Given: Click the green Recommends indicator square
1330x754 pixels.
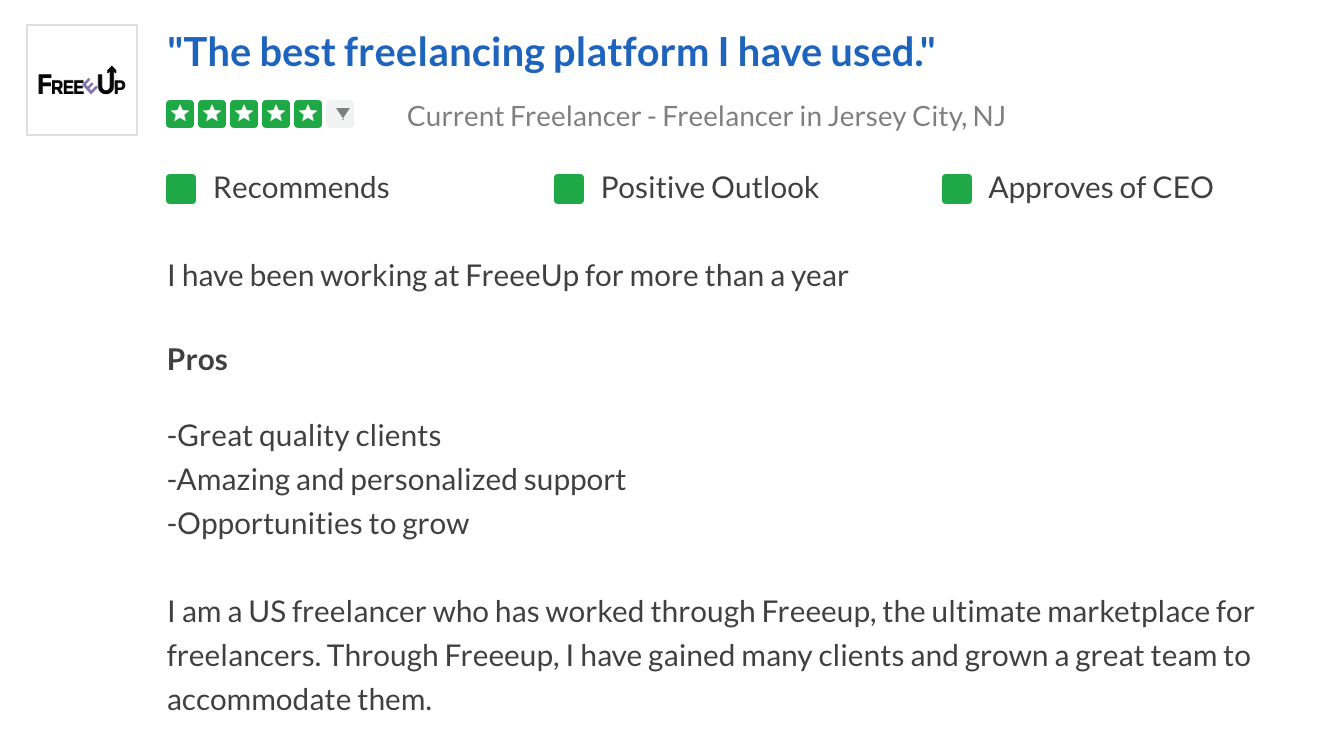Looking at the screenshot, I should pyautogui.click(x=181, y=188).
